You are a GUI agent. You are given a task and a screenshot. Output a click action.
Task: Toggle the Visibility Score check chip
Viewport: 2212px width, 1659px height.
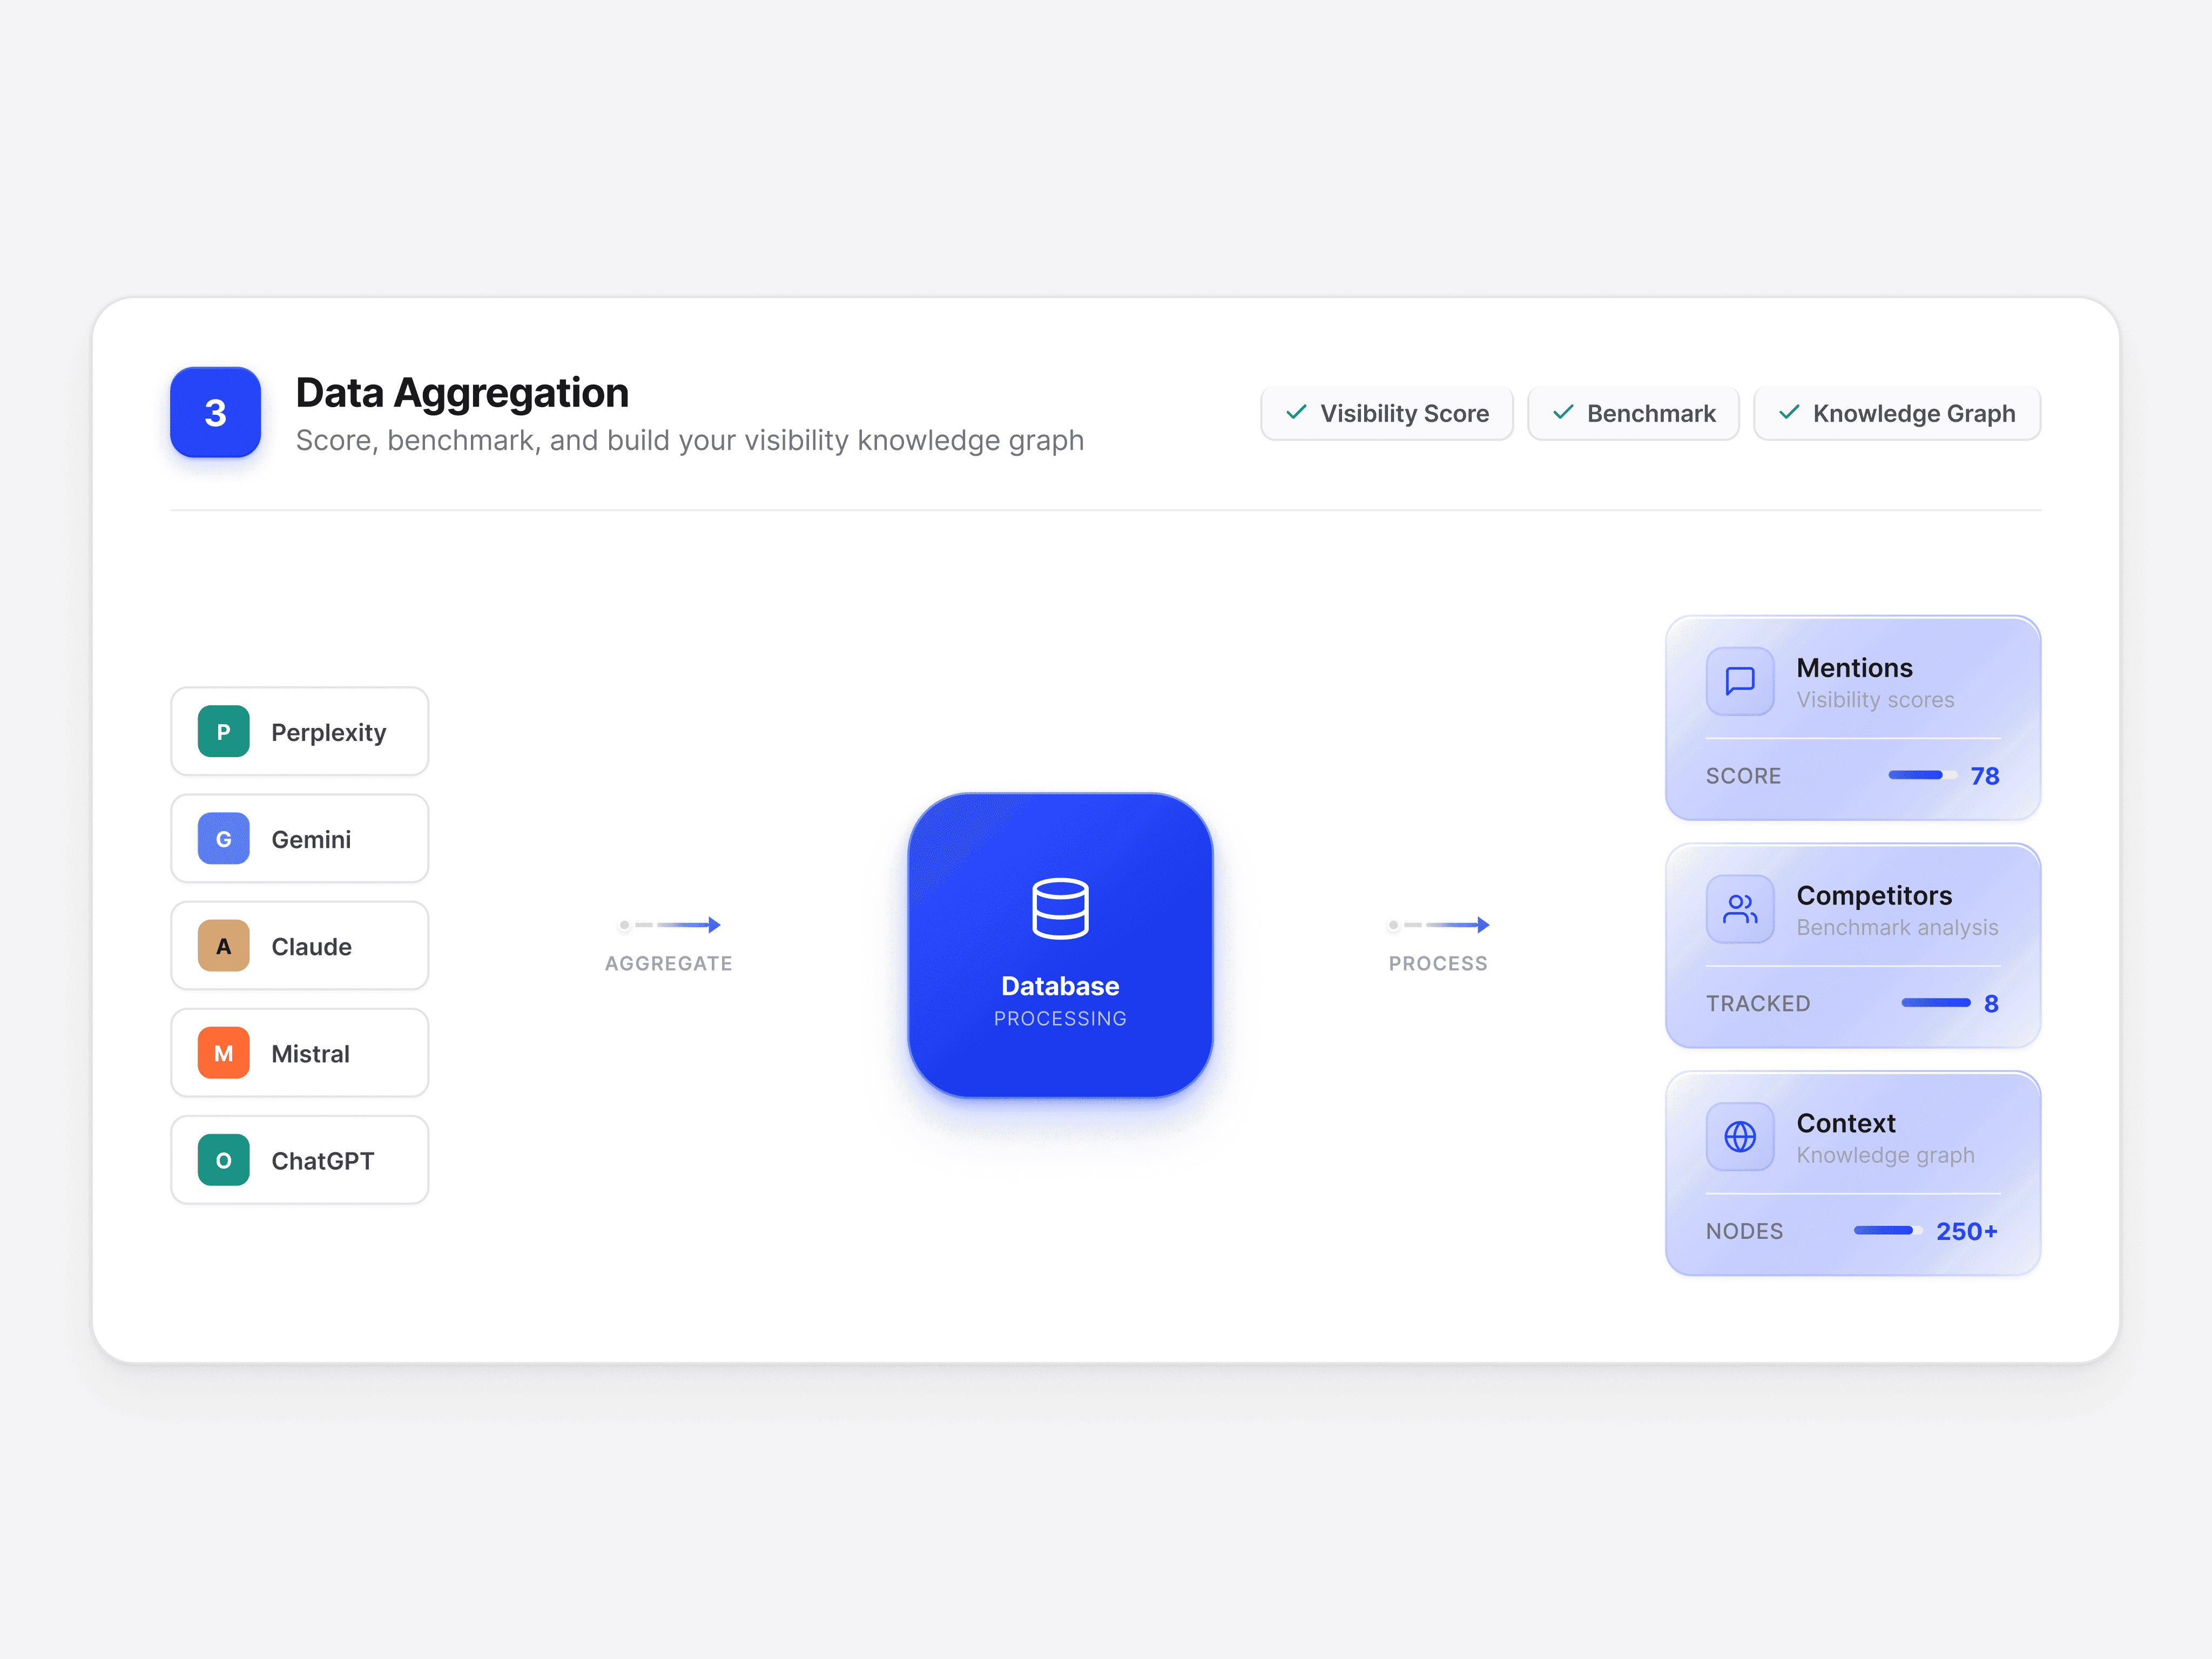[x=1386, y=413]
